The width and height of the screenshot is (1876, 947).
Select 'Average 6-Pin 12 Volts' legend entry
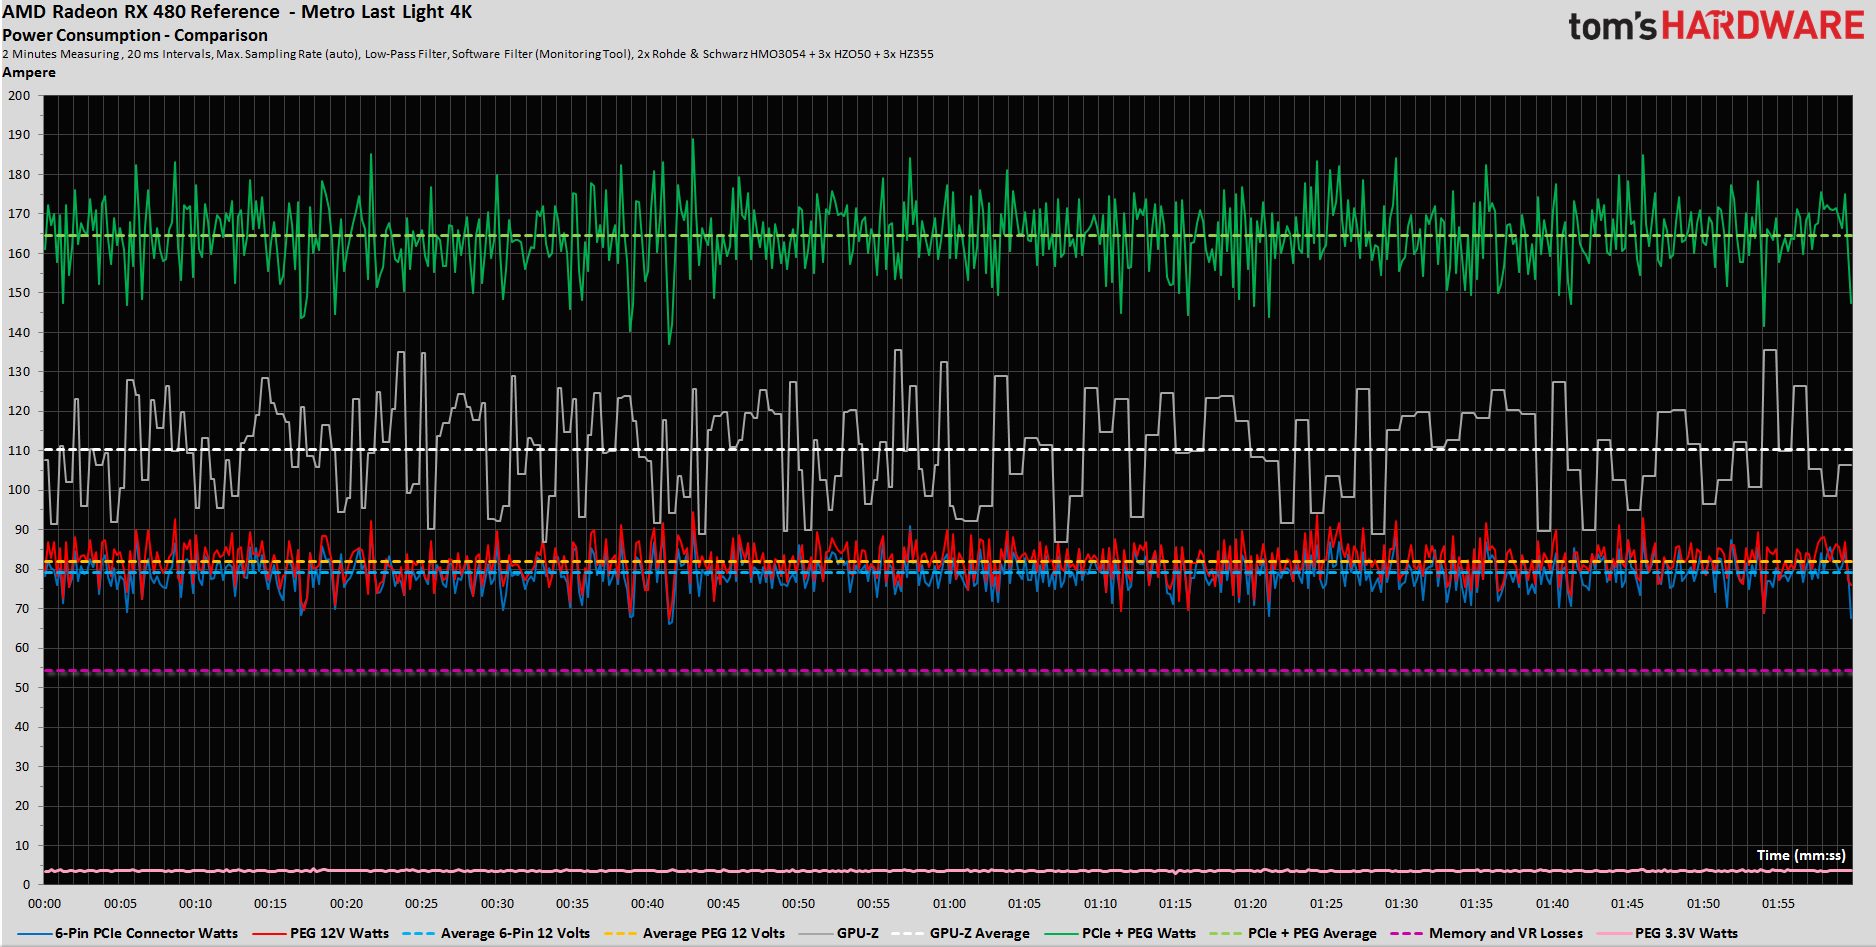[515, 933]
